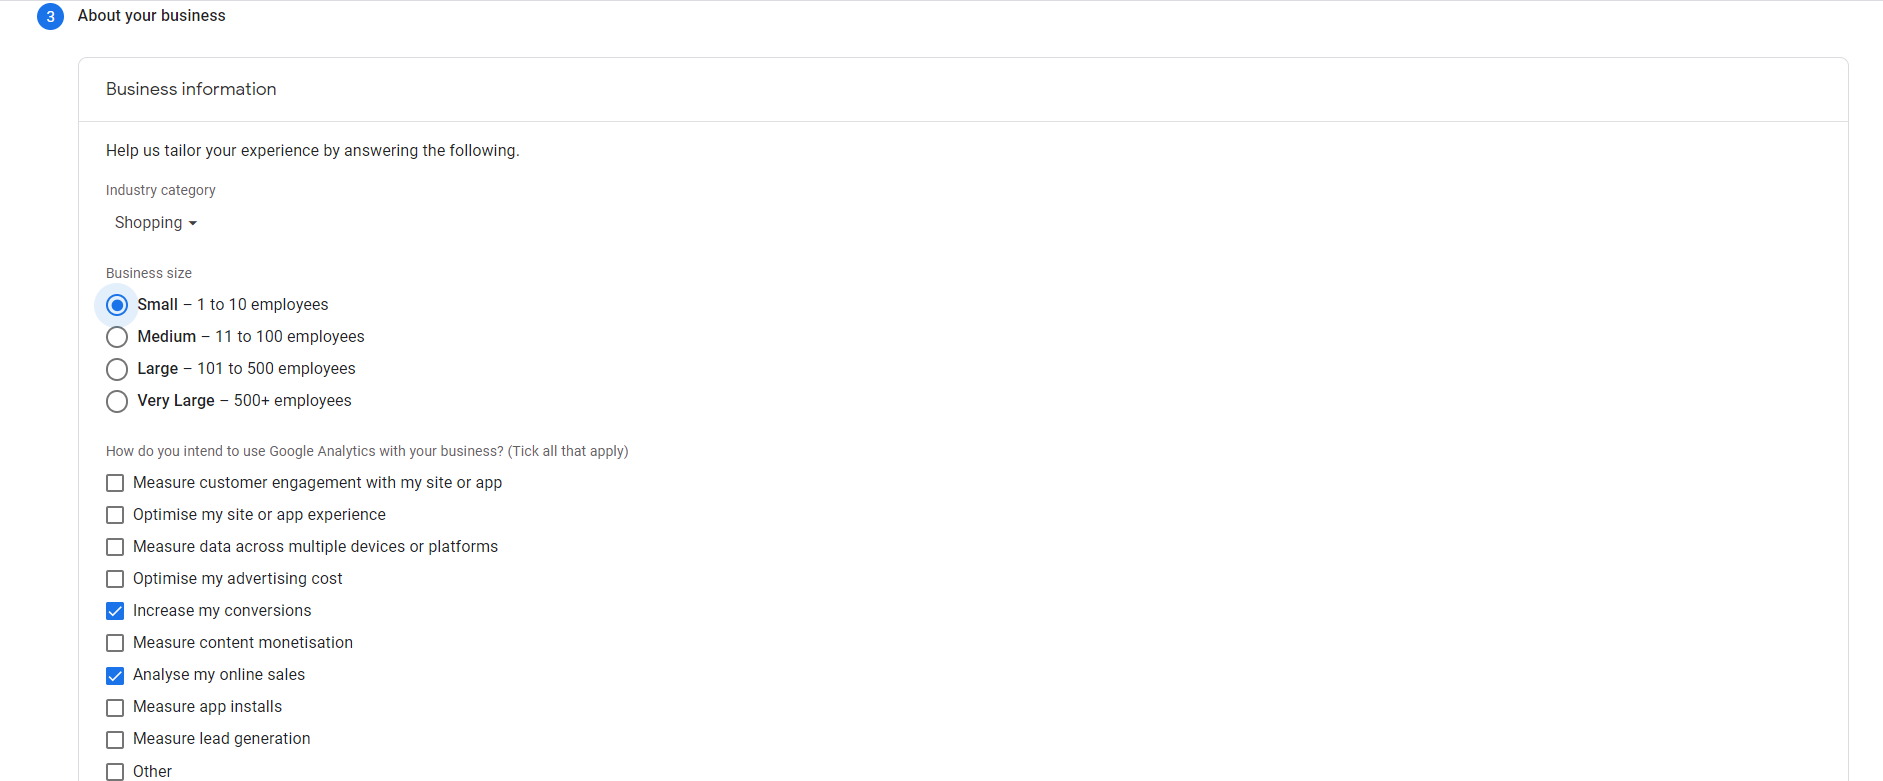Click the How do you intend question text
This screenshot has height=781, width=1883.
[367, 451]
